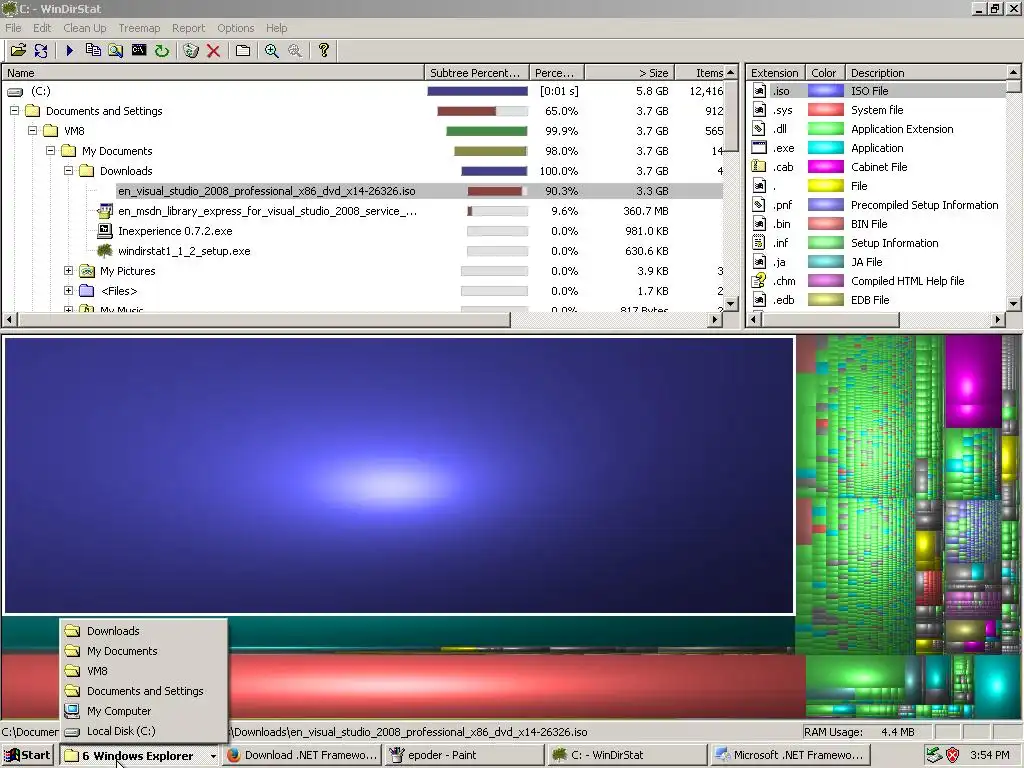Screen dimensions: 1024x768
Task: Click the Properties toolbar icon
Action: click(x=242, y=50)
